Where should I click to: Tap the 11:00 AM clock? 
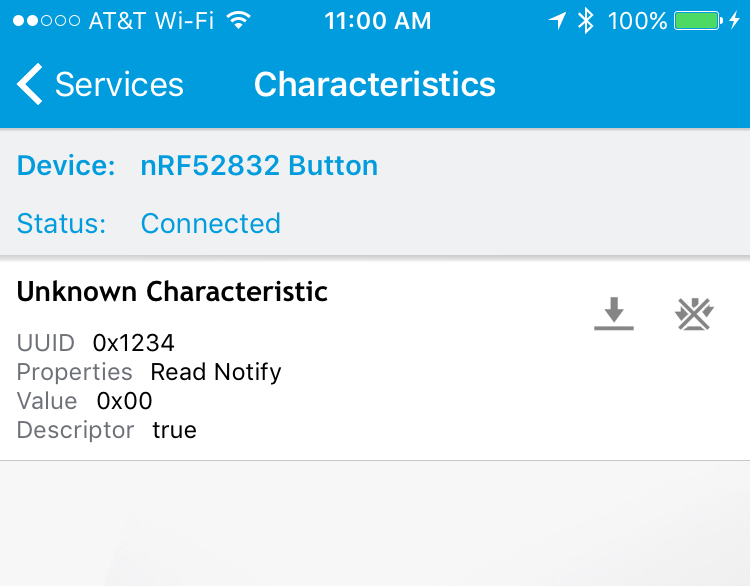(378, 21)
